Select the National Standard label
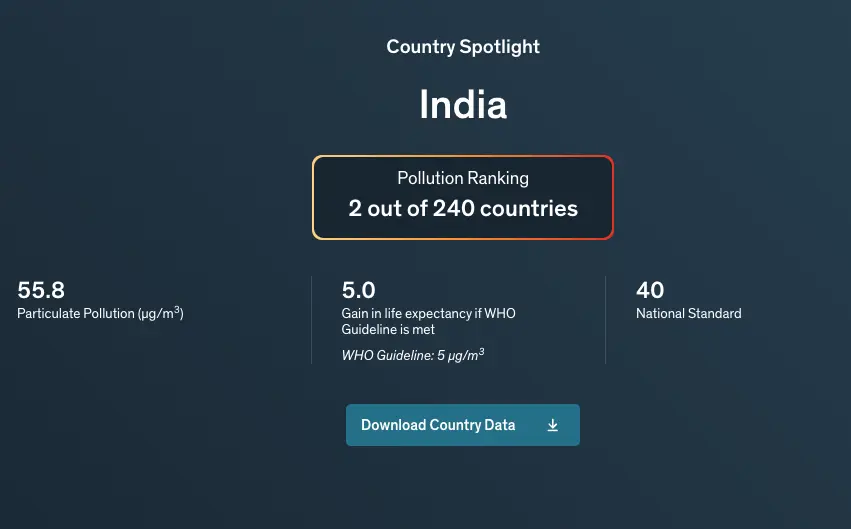Screen dimensions: 851x529 (x=689, y=313)
